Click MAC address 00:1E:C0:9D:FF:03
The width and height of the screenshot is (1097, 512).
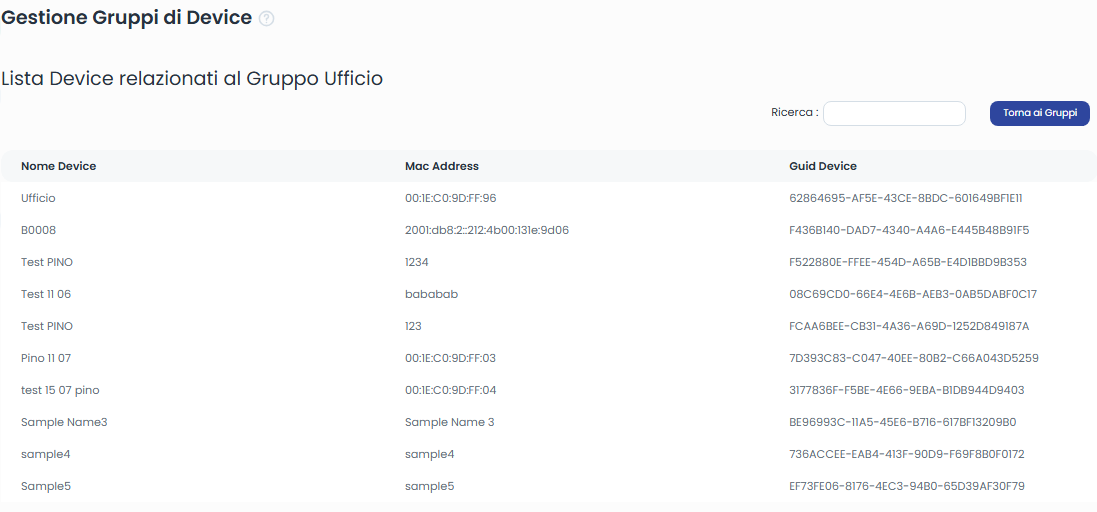451,358
